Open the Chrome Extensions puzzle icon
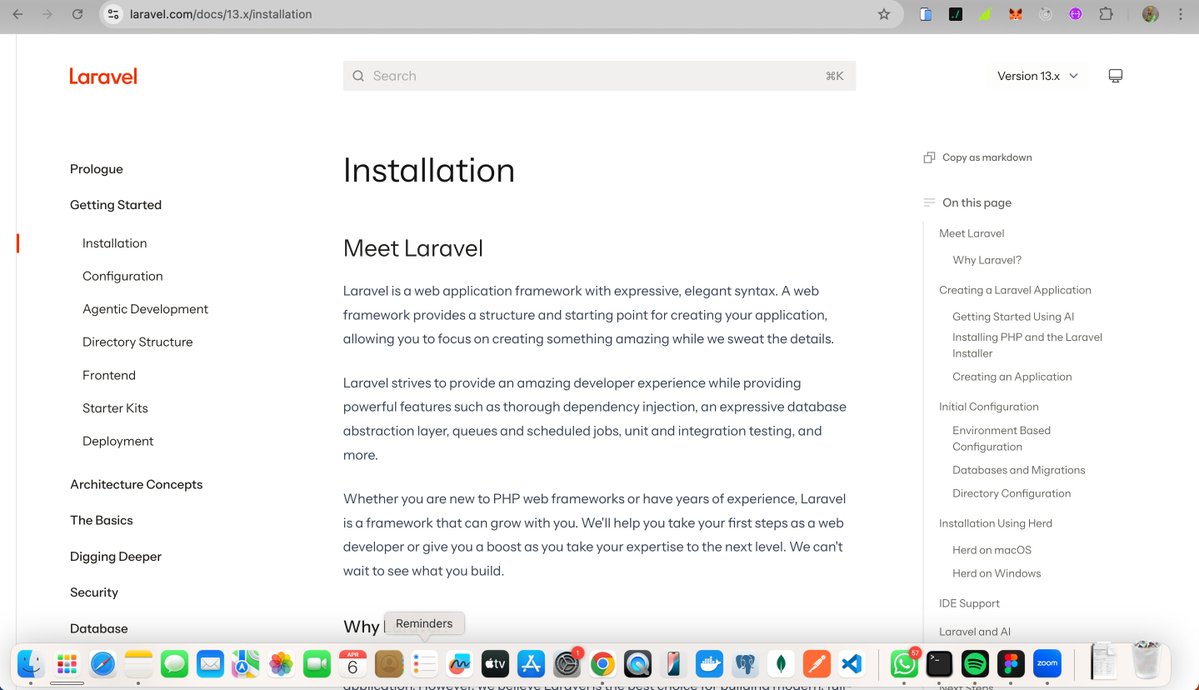The width and height of the screenshot is (1199, 690). click(1106, 14)
